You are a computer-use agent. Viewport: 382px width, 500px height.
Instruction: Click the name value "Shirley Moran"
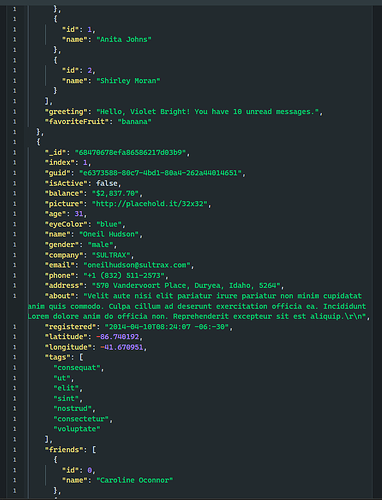pyautogui.click(x=128, y=81)
